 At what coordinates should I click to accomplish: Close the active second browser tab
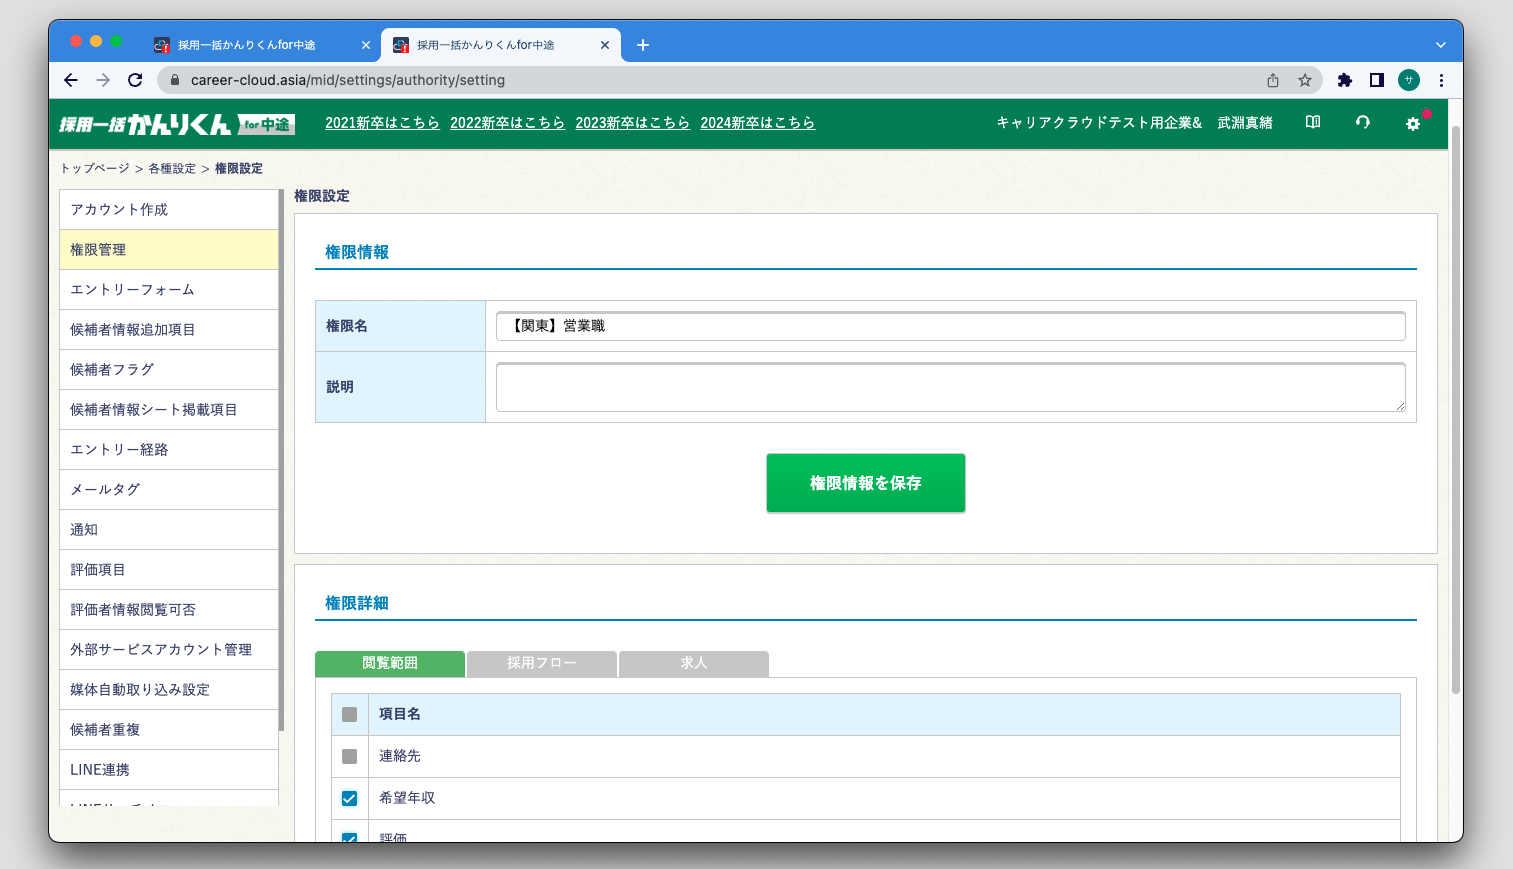click(605, 45)
